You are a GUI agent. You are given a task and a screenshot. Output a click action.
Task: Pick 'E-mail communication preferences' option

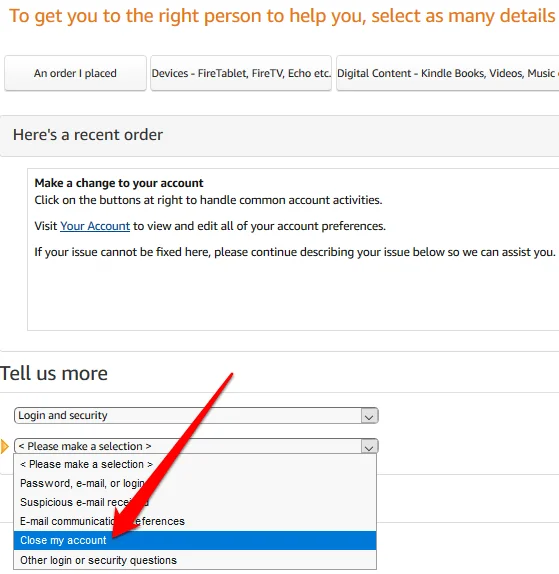[195, 521]
